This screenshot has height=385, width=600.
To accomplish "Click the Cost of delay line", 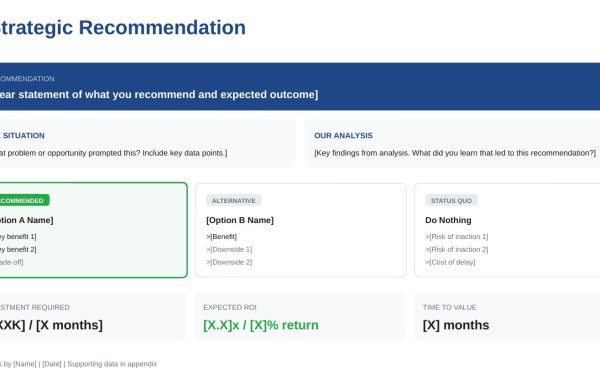I will click(450, 262).
